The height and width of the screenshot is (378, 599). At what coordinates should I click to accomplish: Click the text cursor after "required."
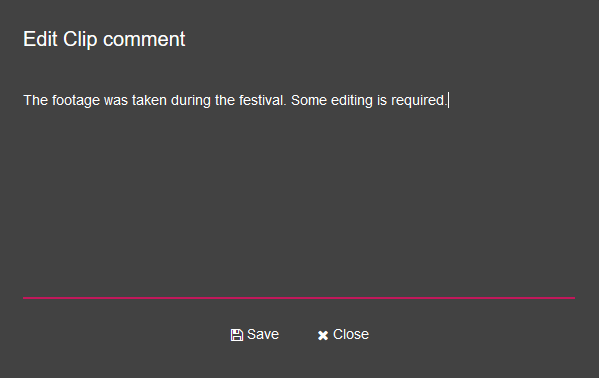[x=448, y=100]
